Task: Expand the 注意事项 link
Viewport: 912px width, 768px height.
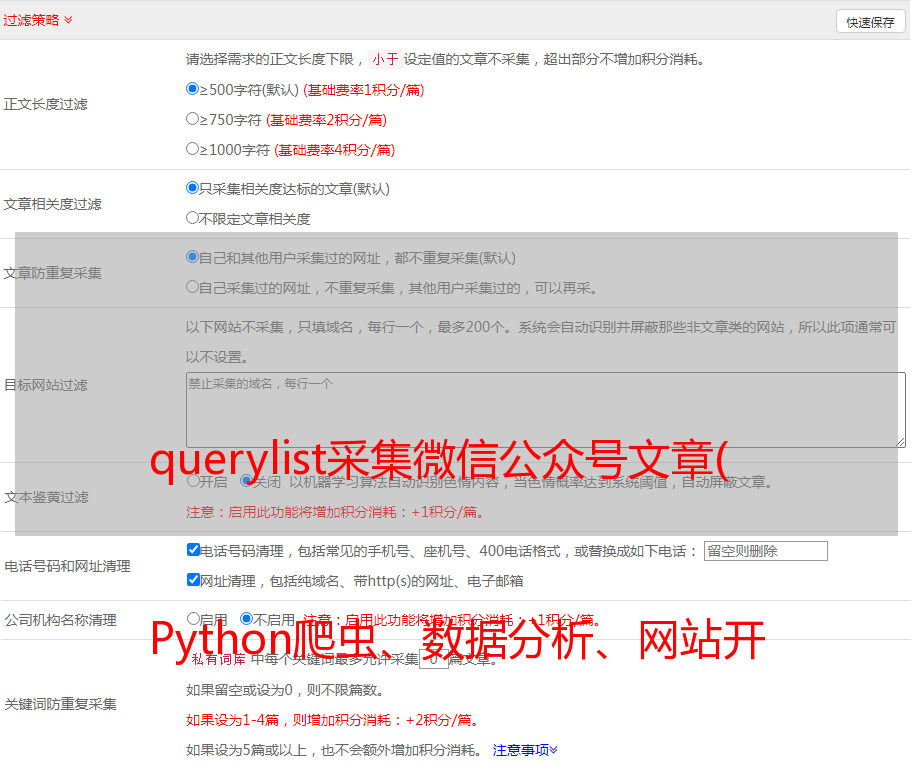Action: pos(525,750)
